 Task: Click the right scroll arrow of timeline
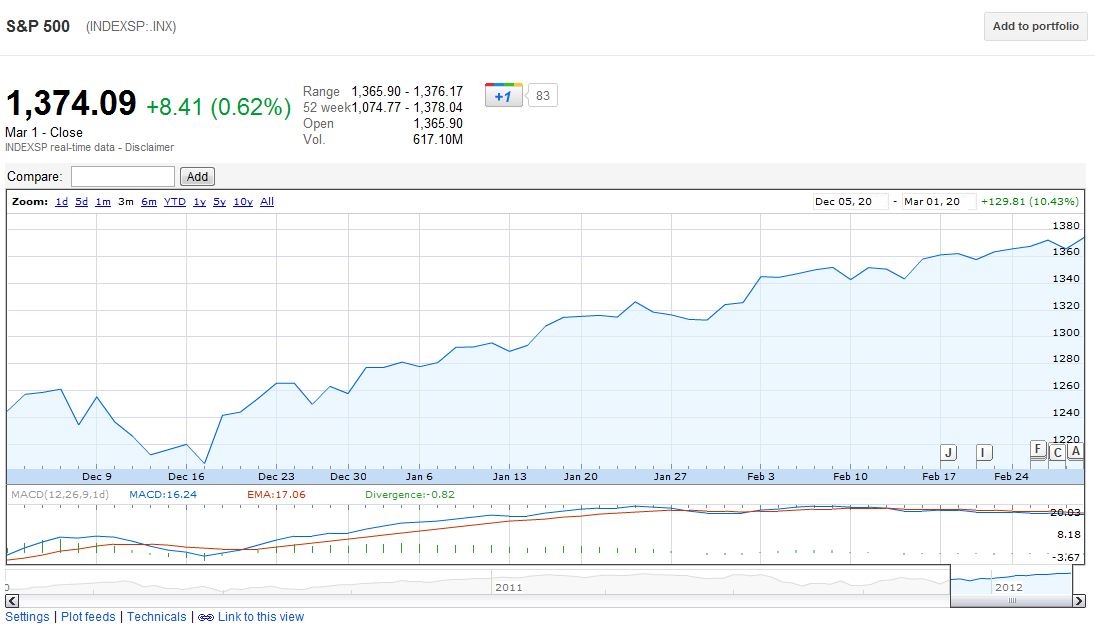click(x=1079, y=600)
